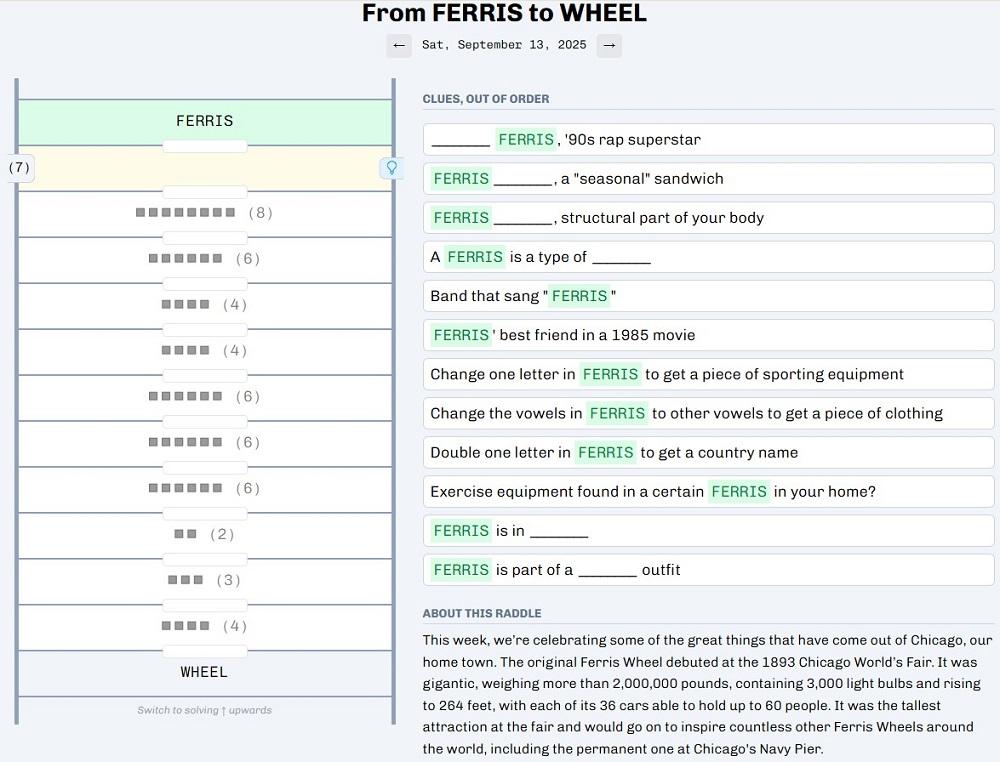Toggle 'Switch to solving upwards'

[204, 710]
